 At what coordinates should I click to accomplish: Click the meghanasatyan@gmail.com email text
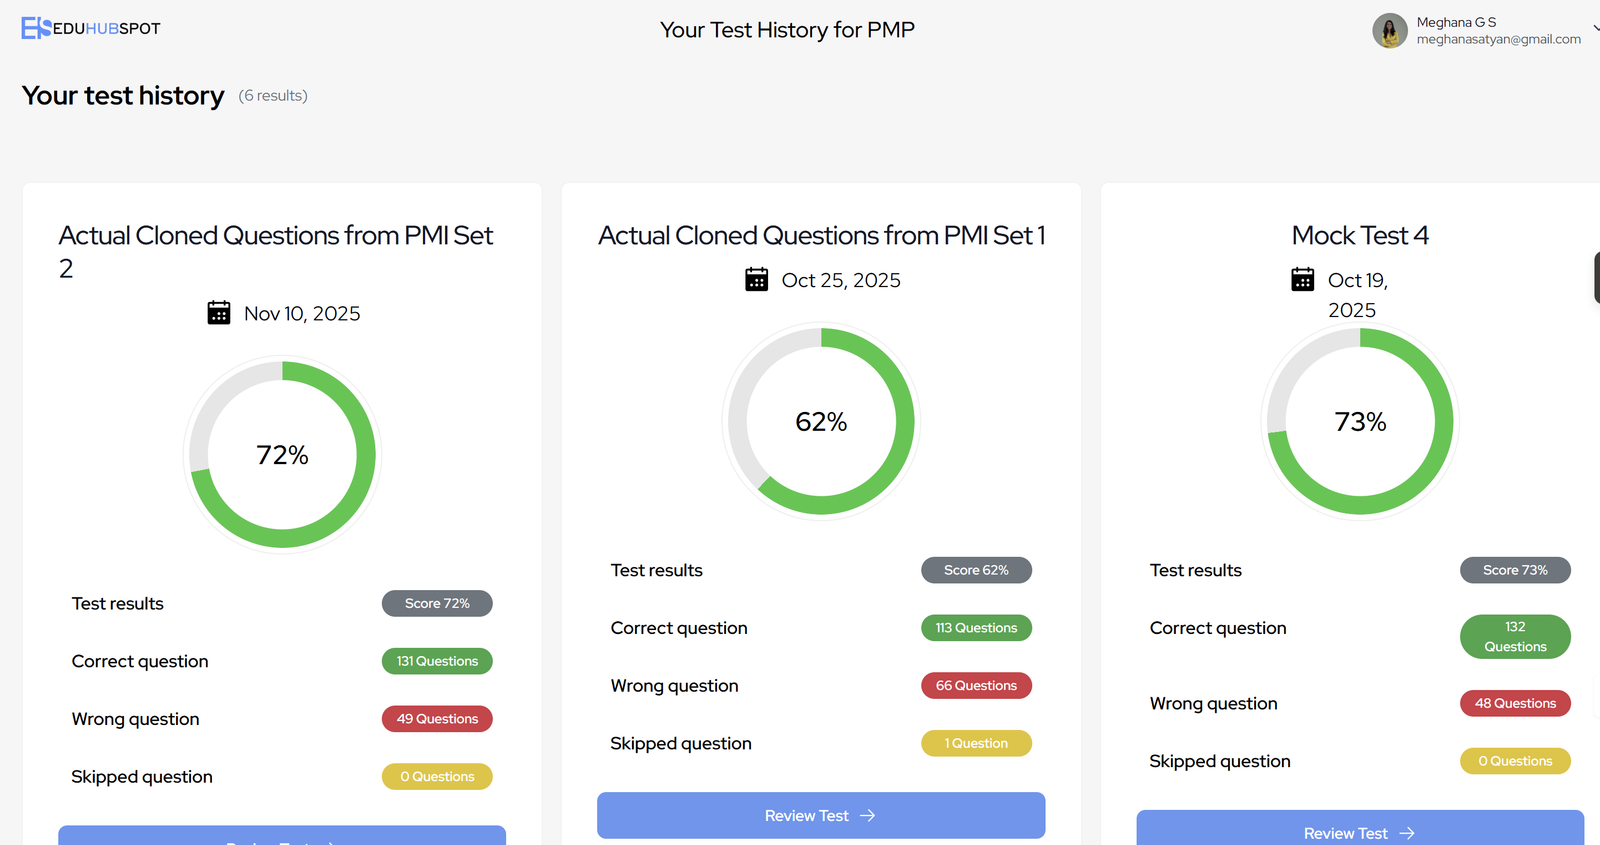[x=1498, y=39]
